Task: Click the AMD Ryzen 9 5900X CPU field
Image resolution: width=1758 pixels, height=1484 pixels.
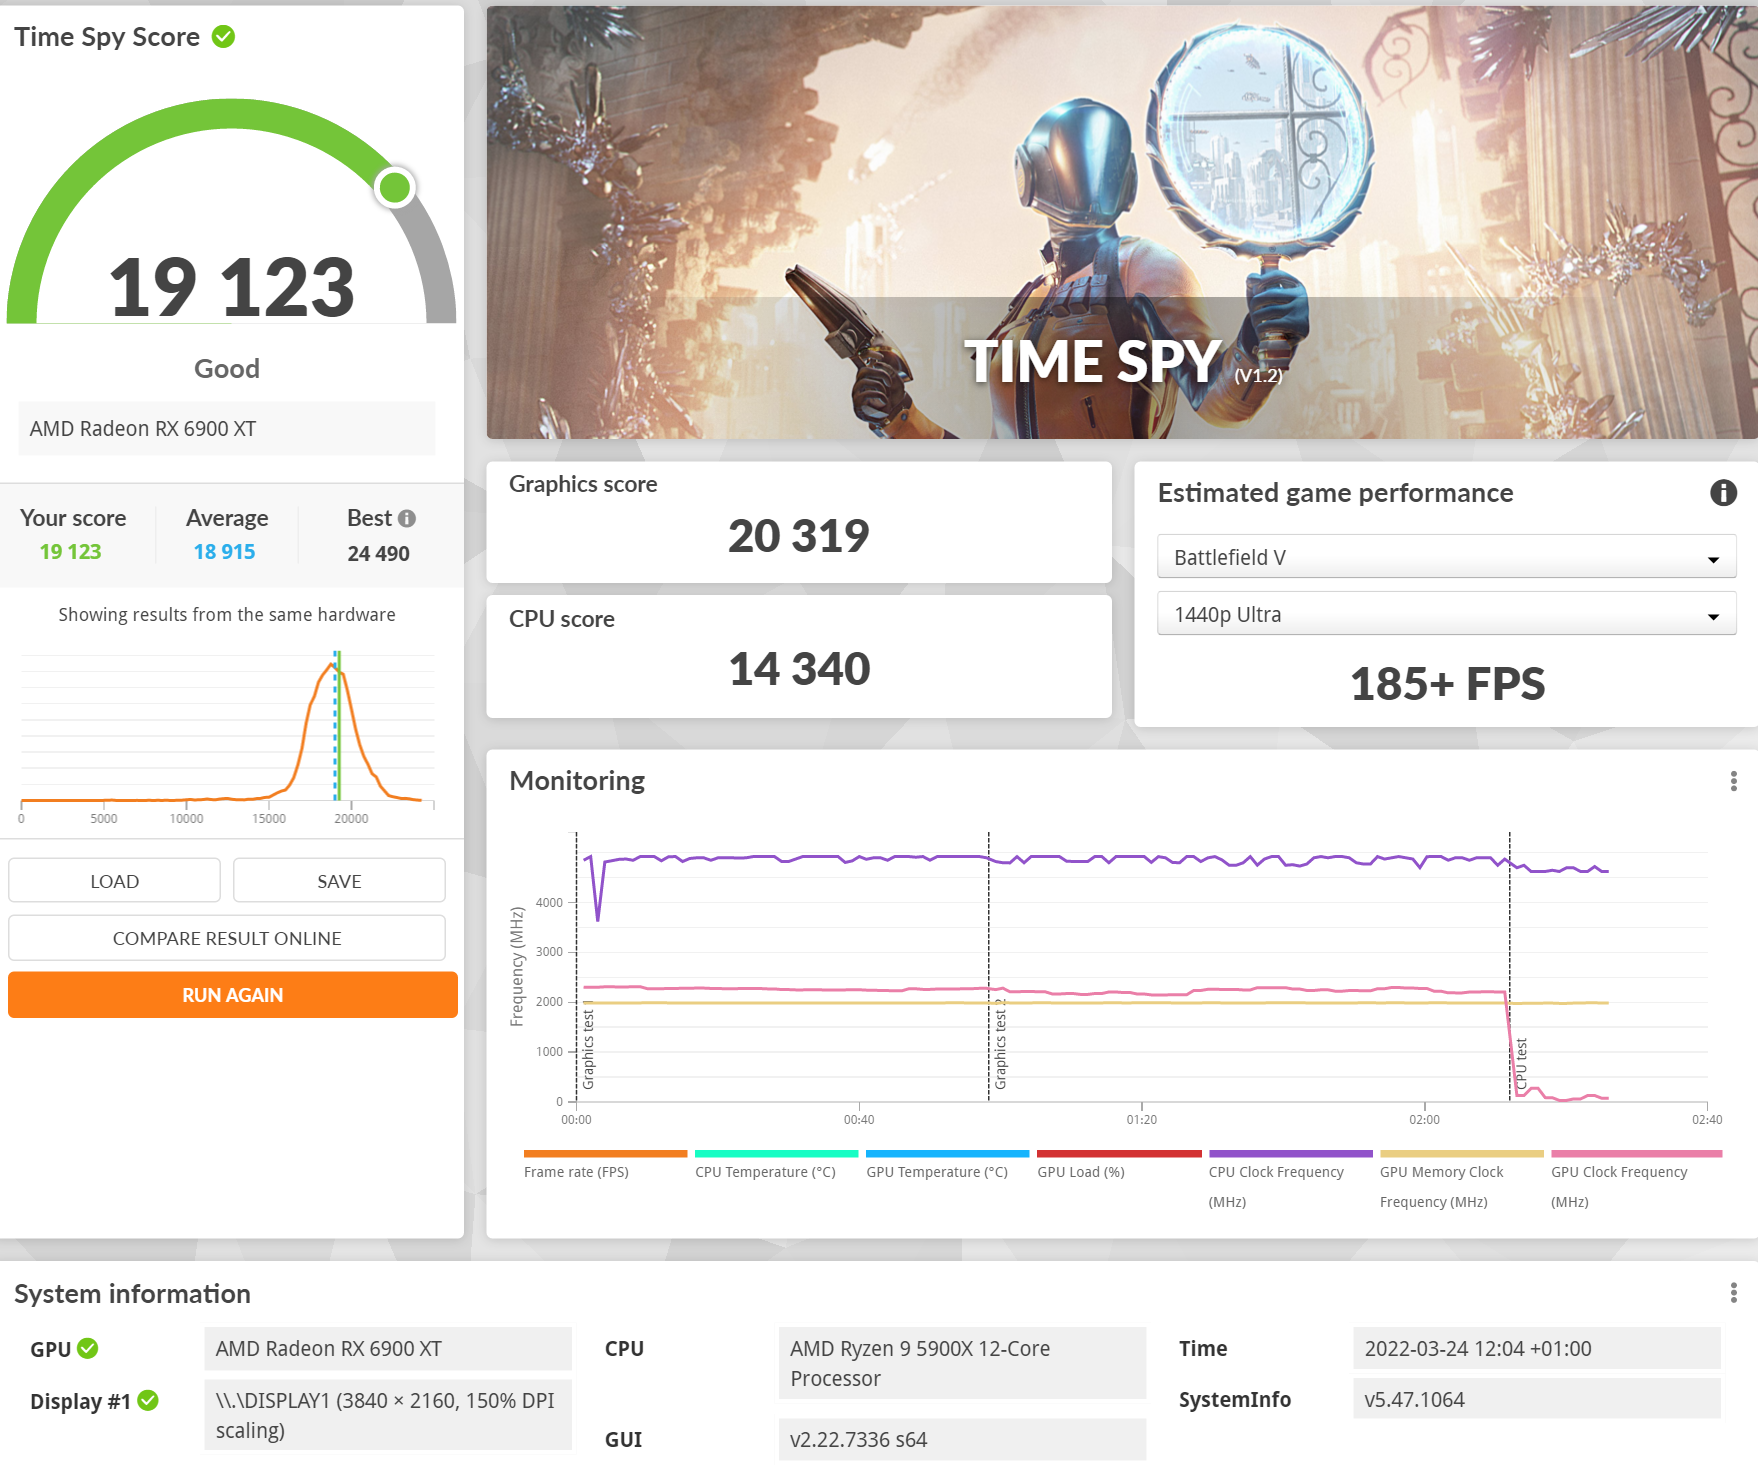Action: coord(962,1363)
